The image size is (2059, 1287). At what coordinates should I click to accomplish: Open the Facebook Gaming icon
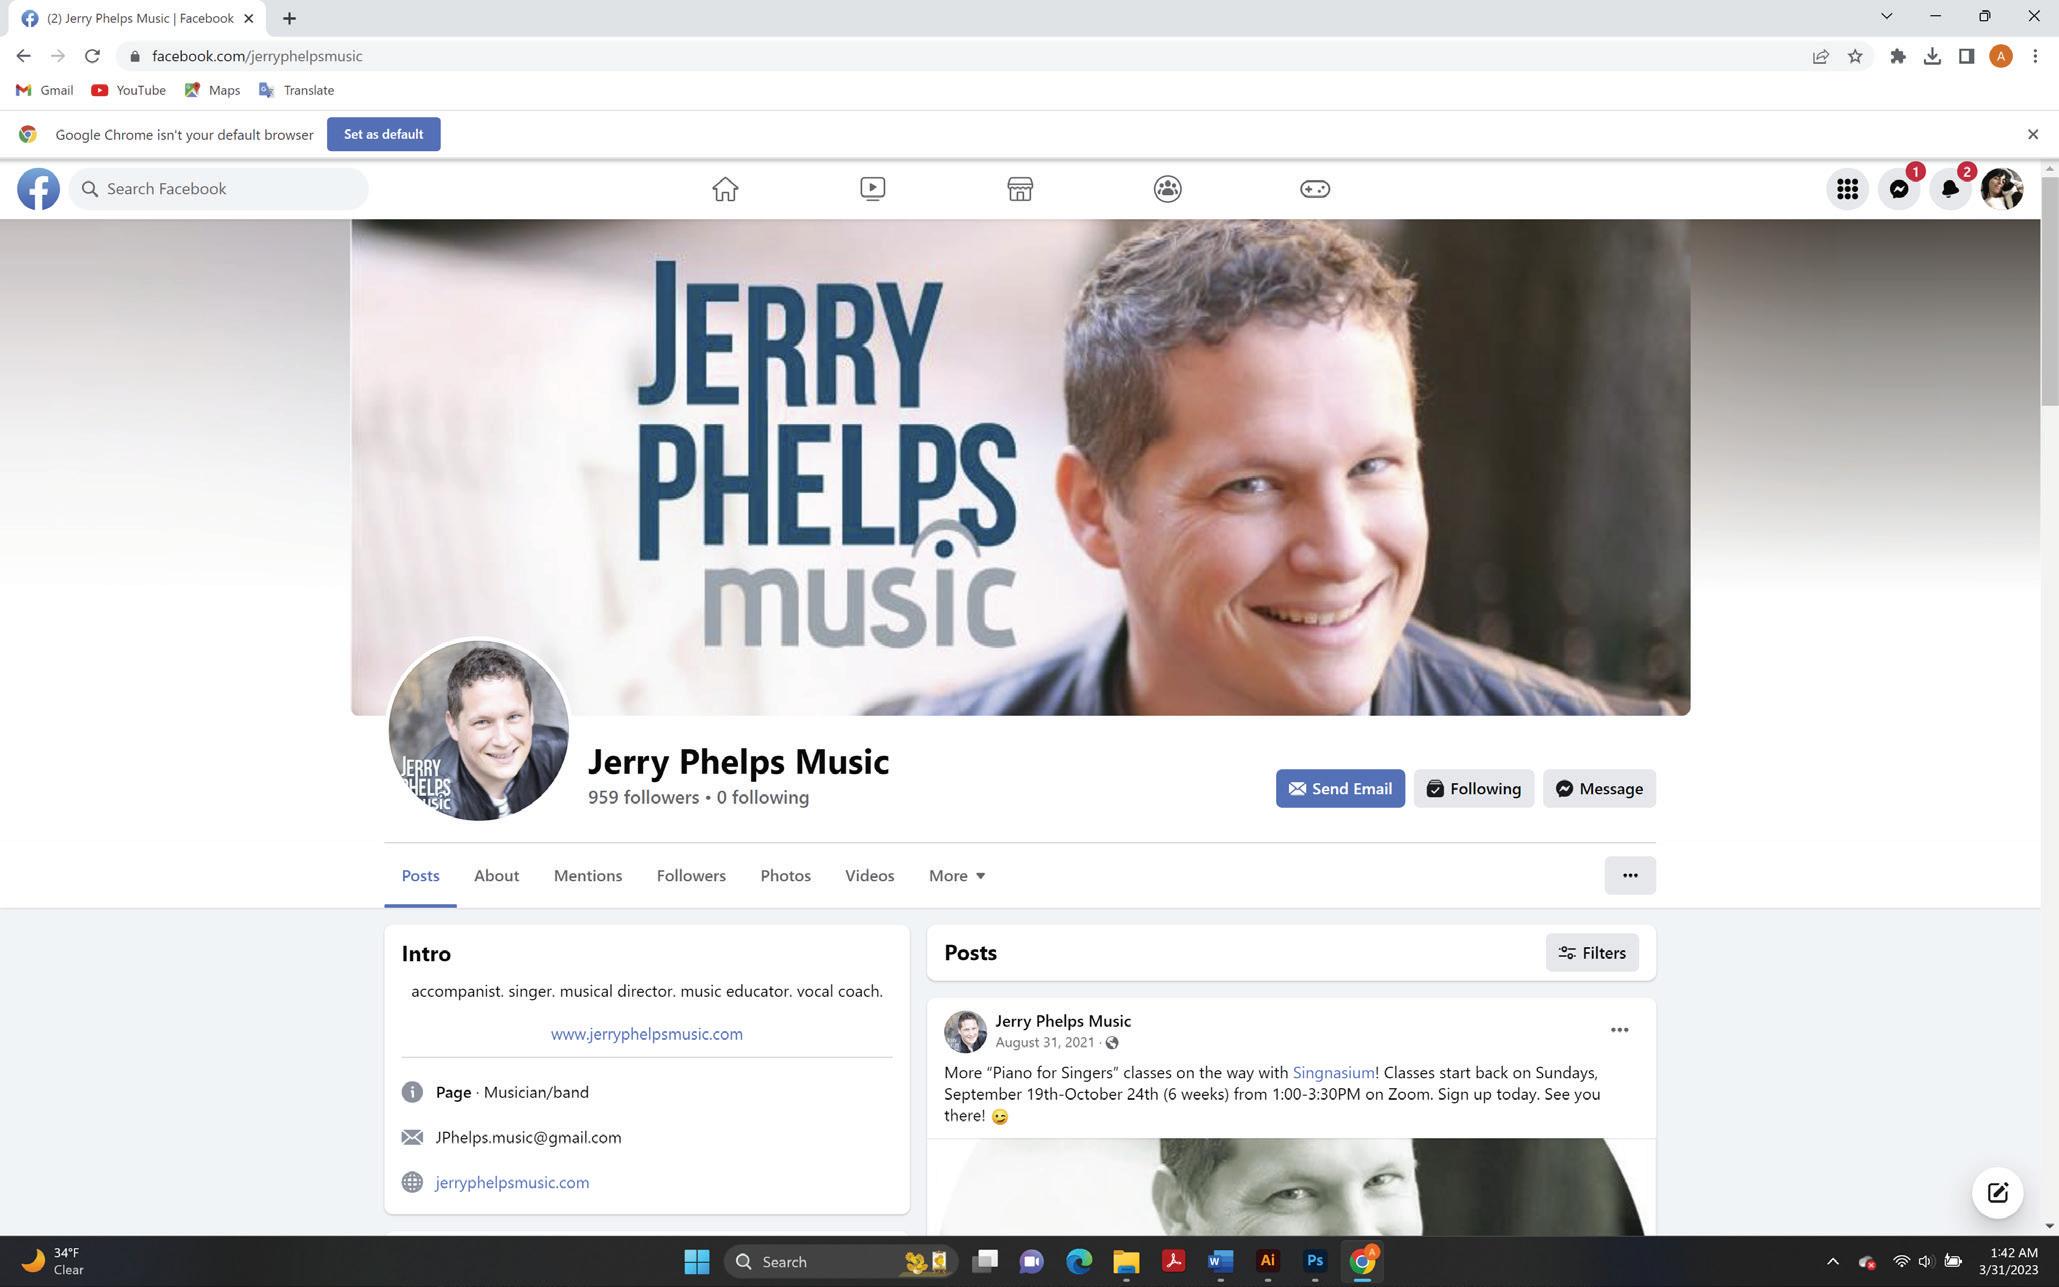coord(1314,189)
